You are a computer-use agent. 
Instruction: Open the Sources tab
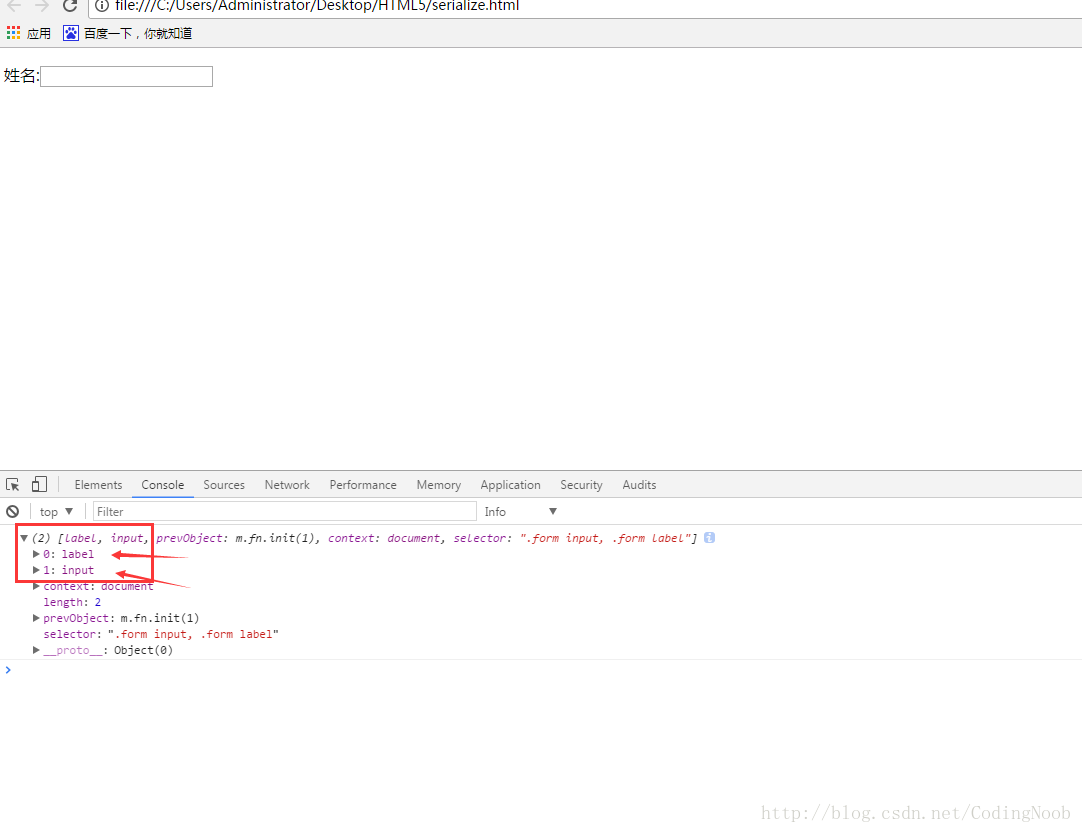point(224,485)
